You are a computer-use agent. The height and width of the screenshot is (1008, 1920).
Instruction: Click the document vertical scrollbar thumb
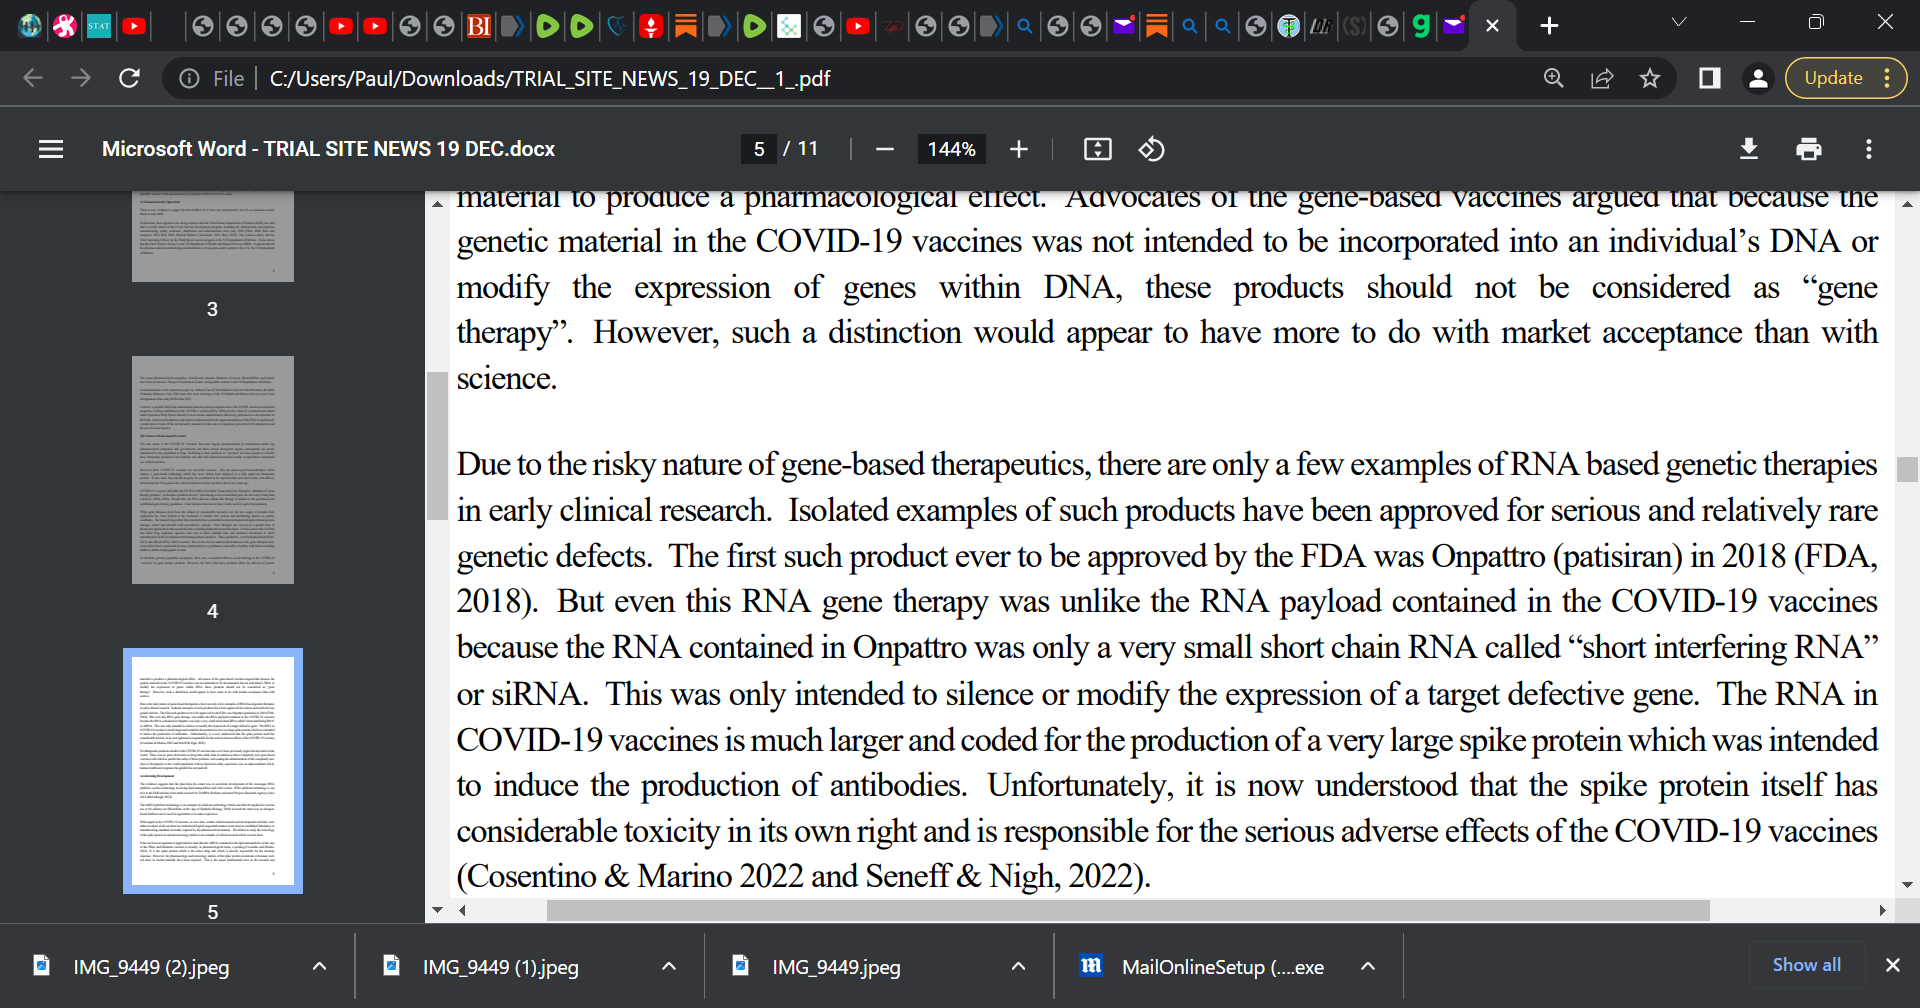[x=1907, y=469]
